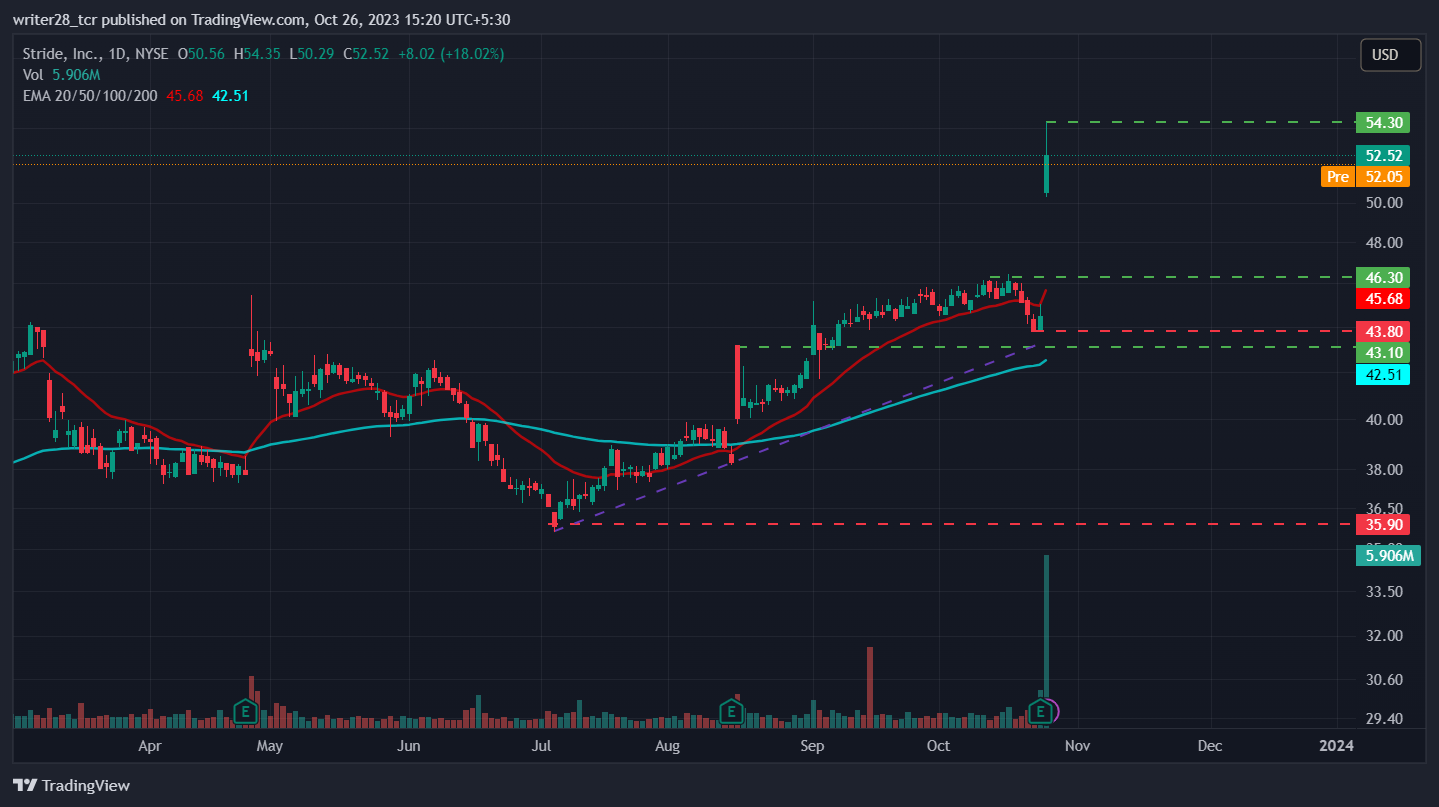Click the 5.906M volume label on axis

(1387, 555)
